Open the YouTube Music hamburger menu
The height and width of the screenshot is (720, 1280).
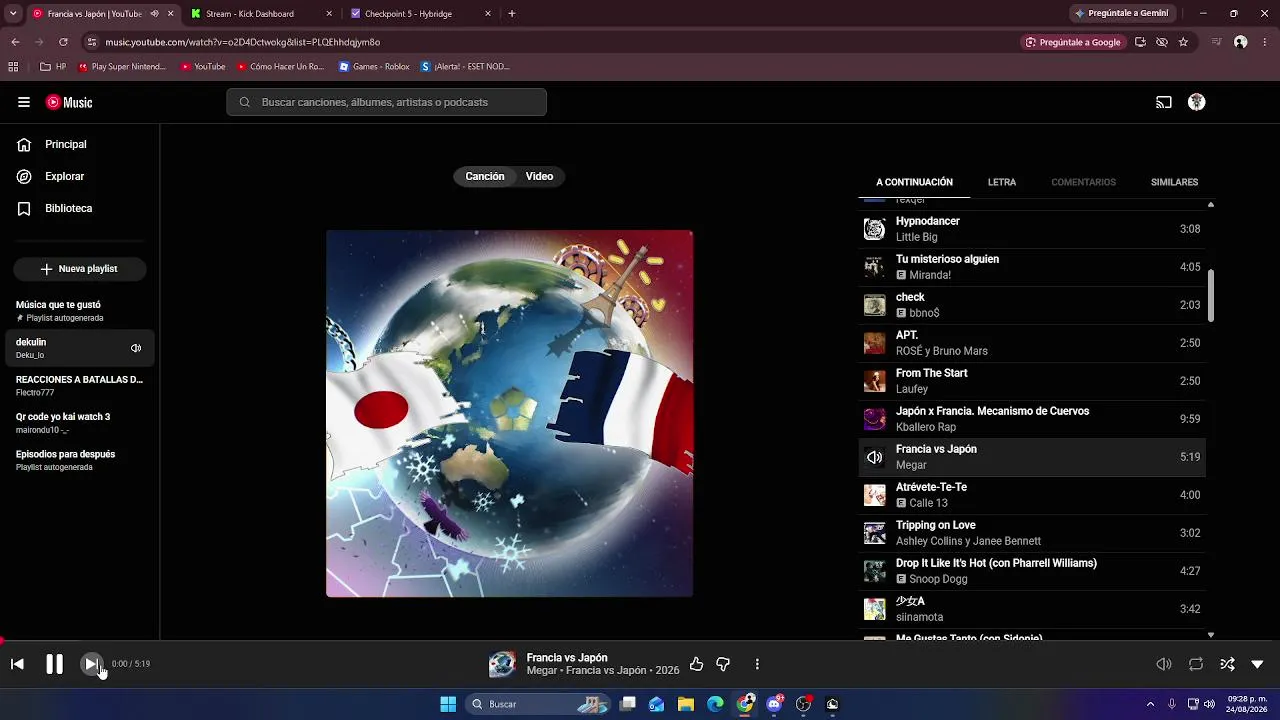pos(24,102)
